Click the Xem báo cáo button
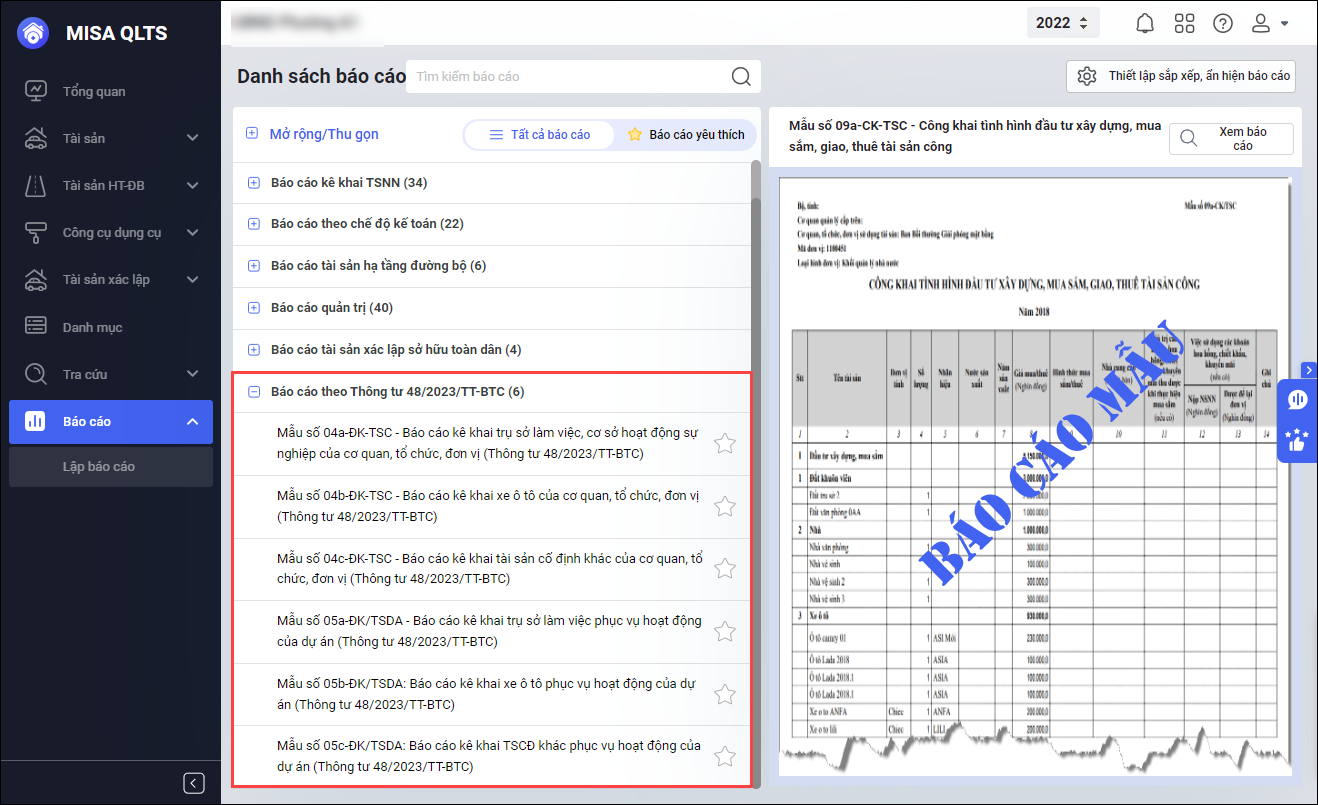The width and height of the screenshot is (1318, 805). 1231,139
